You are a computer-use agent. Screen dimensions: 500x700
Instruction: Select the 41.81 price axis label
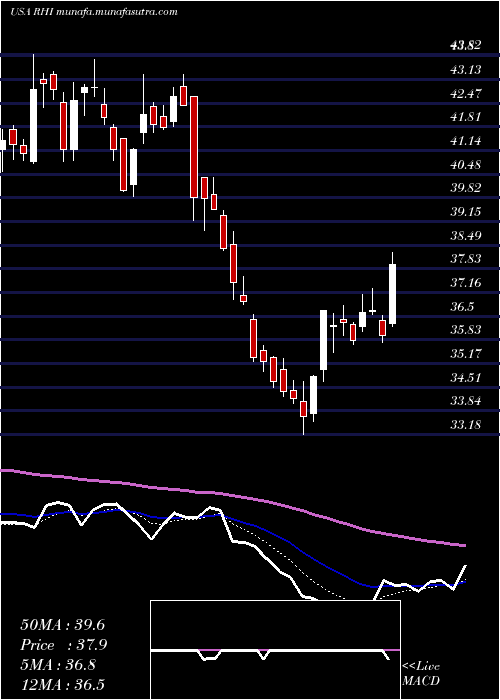tap(466, 117)
